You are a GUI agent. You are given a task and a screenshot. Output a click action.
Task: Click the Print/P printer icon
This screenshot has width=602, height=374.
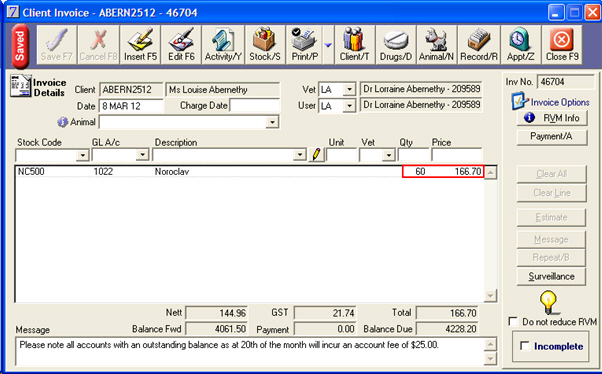point(304,45)
